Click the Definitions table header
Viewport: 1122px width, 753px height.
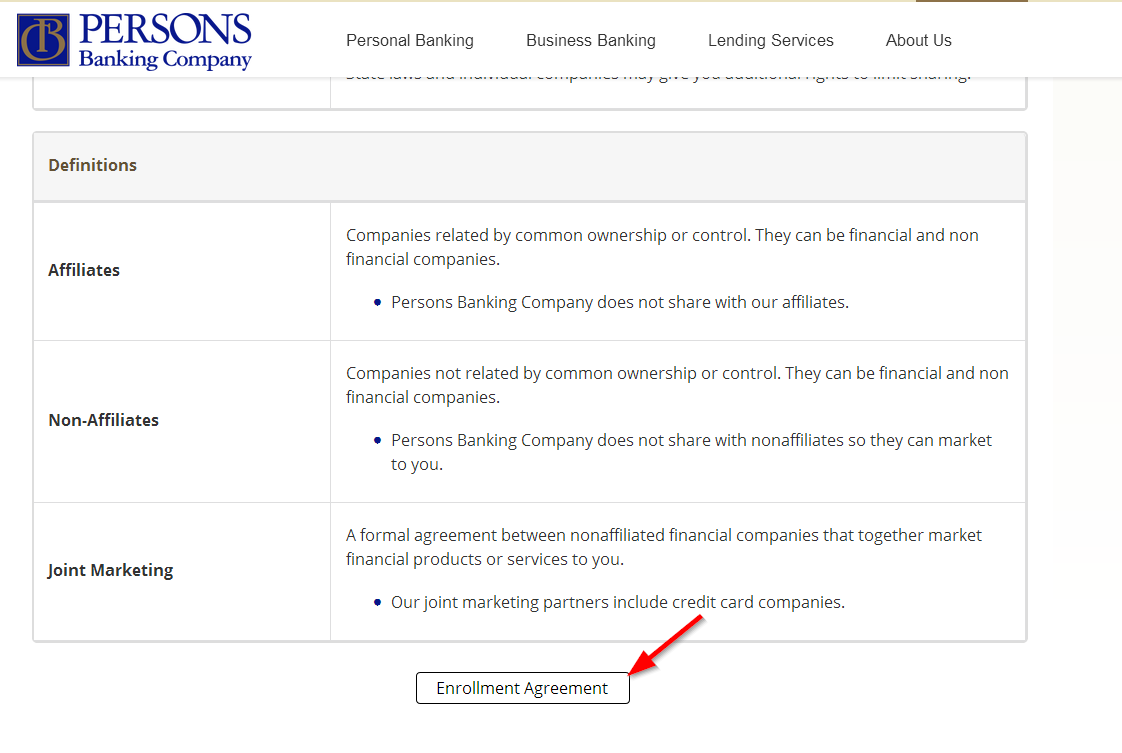pyautogui.click(x=530, y=166)
